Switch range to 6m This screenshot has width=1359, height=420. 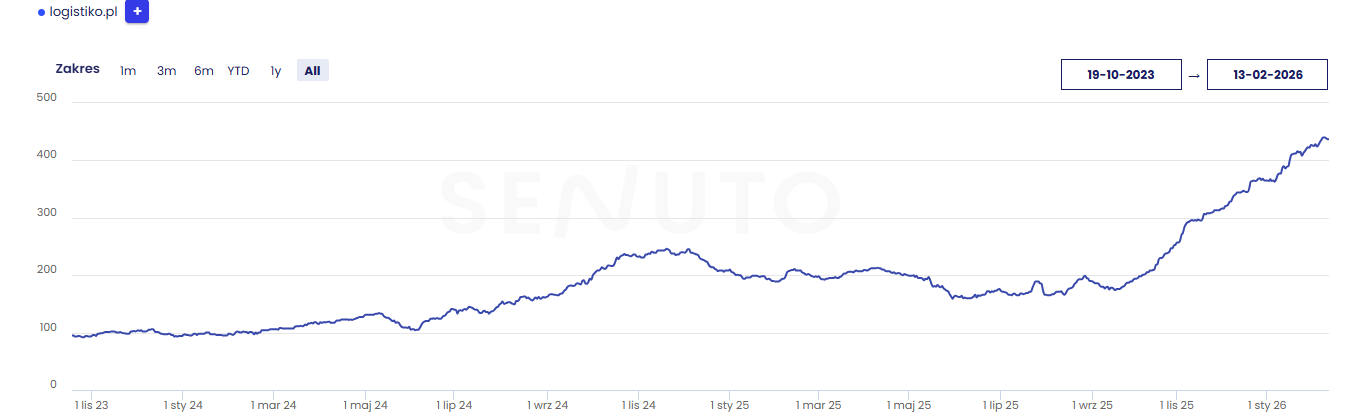click(204, 70)
